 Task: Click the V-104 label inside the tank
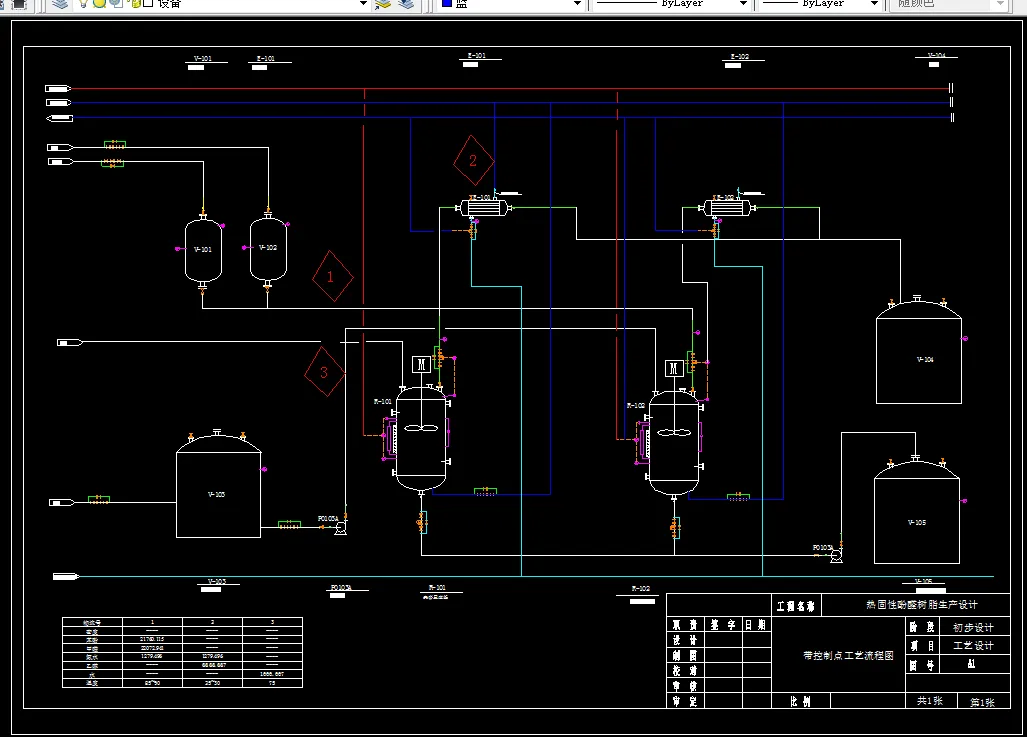point(925,360)
